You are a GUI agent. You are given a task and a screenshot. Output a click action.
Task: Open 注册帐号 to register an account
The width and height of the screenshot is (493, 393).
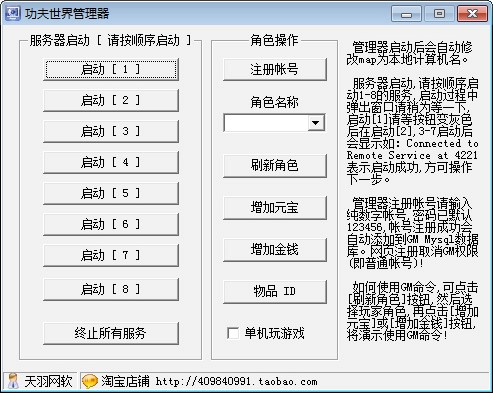tap(275, 69)
